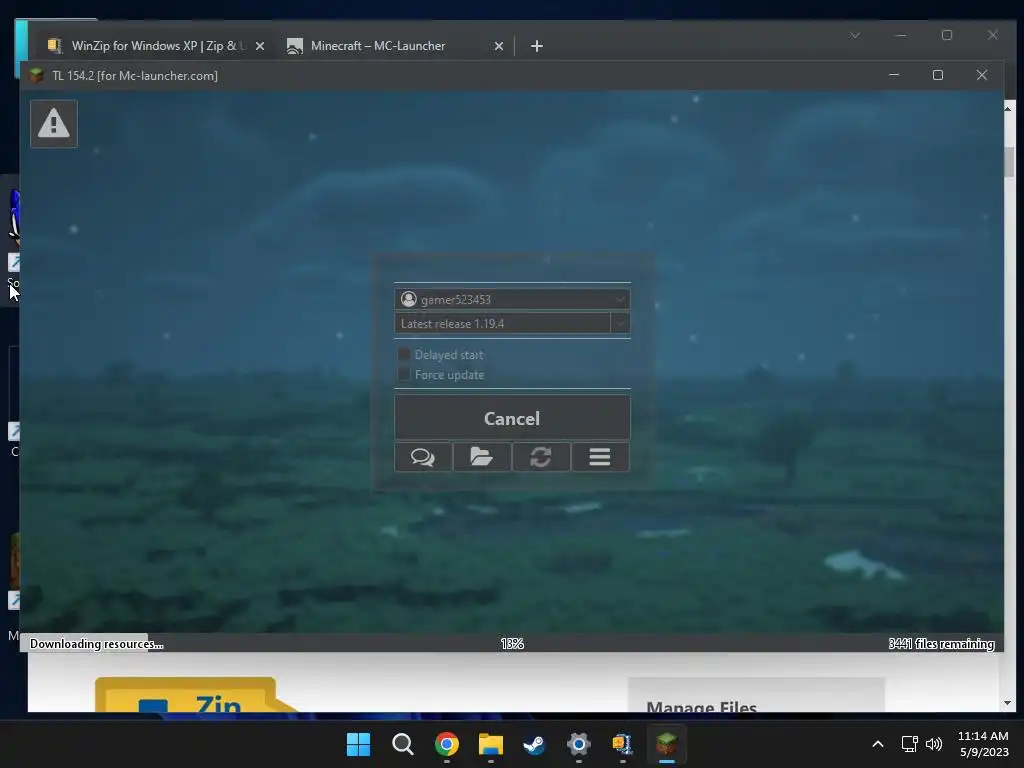Click the network icon in system tray
The width and height of the screenshot is (1024, 768).
[x=909, y=744]
